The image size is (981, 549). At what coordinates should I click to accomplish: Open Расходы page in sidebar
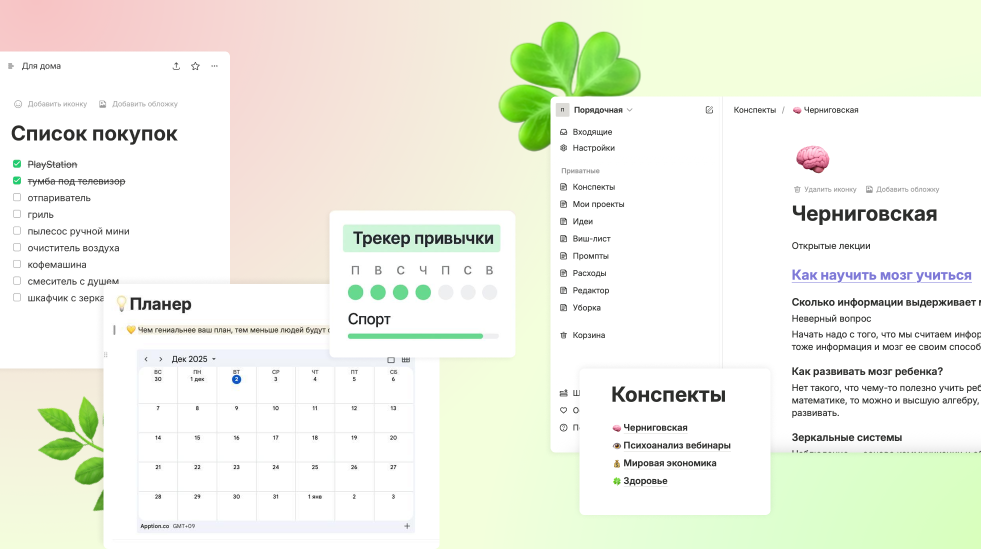click(x=583, y=273)
